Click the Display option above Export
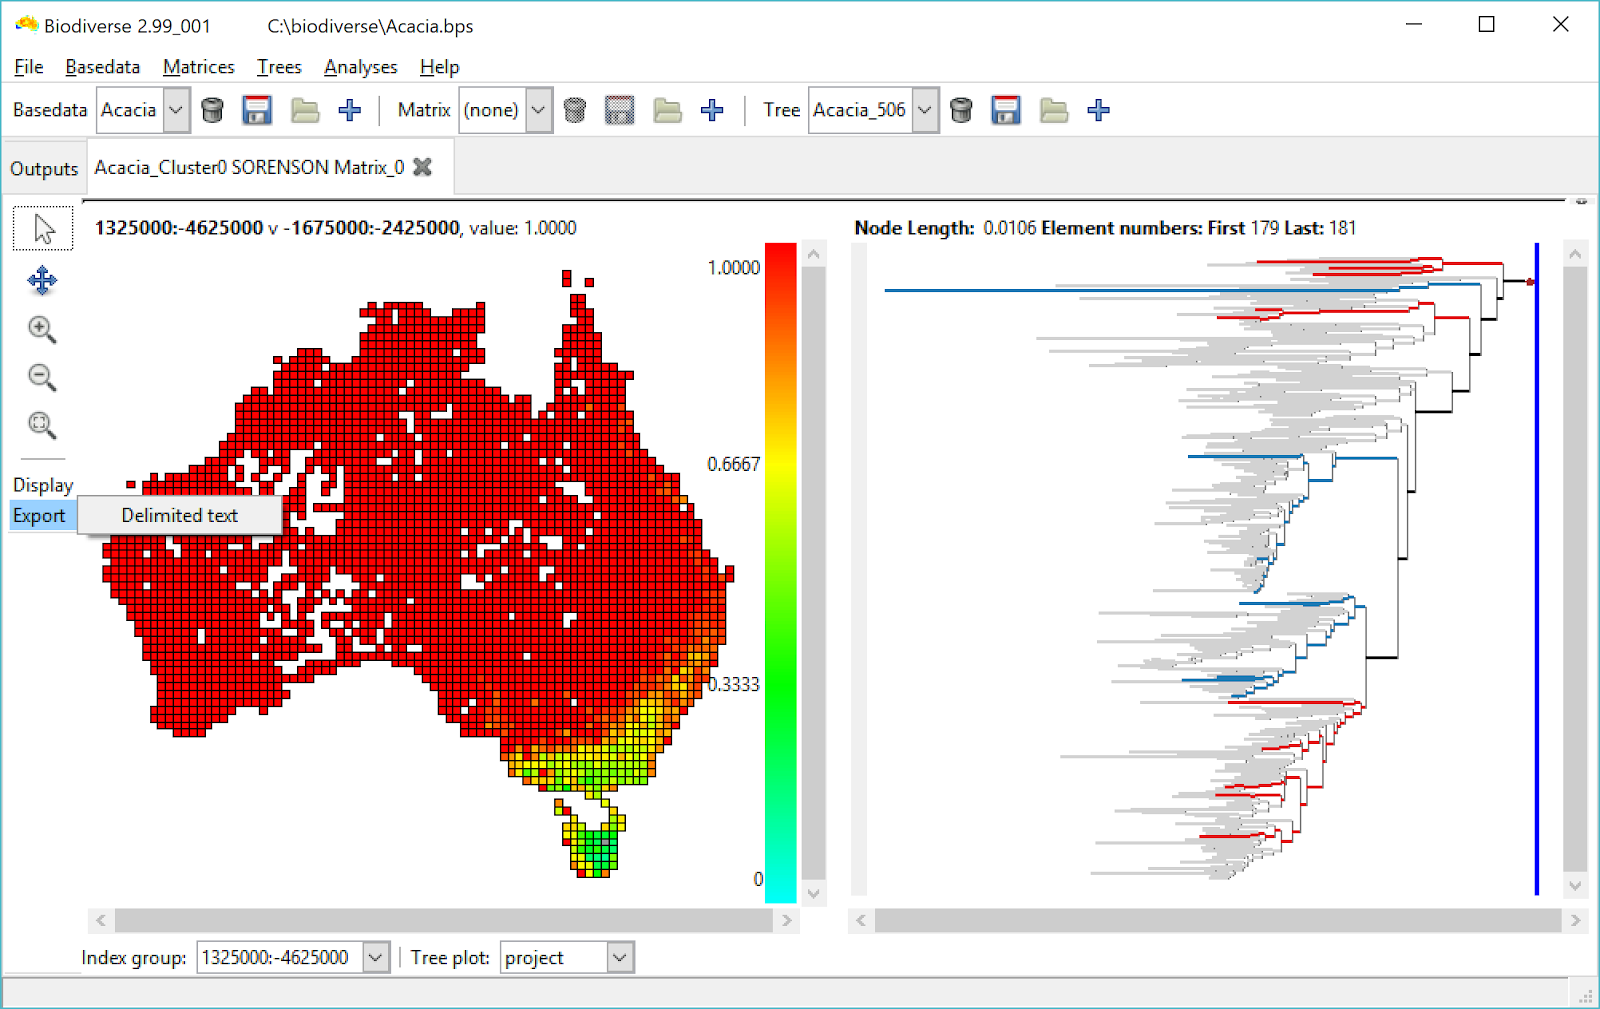The image size is (1600, 1009). tap(42, 485)
